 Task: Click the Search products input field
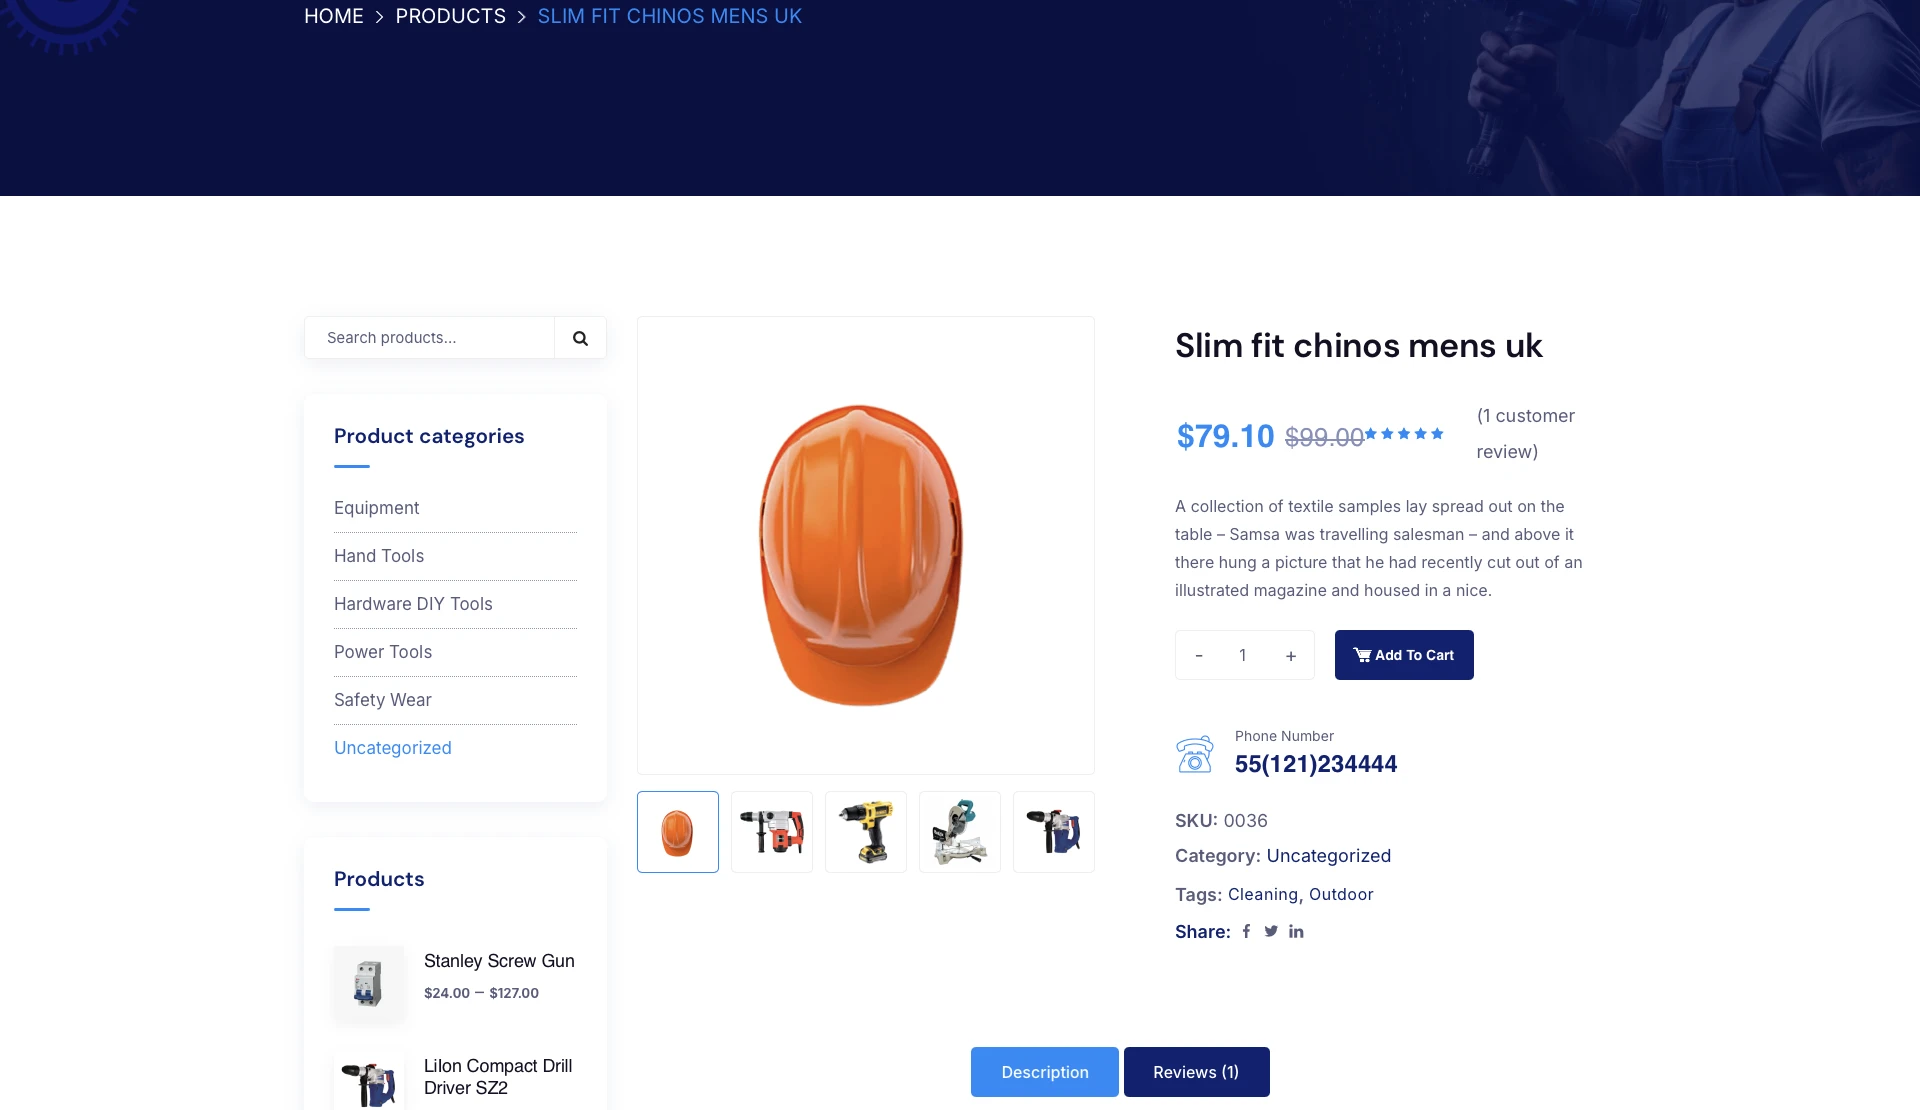(x=430, y=338)
